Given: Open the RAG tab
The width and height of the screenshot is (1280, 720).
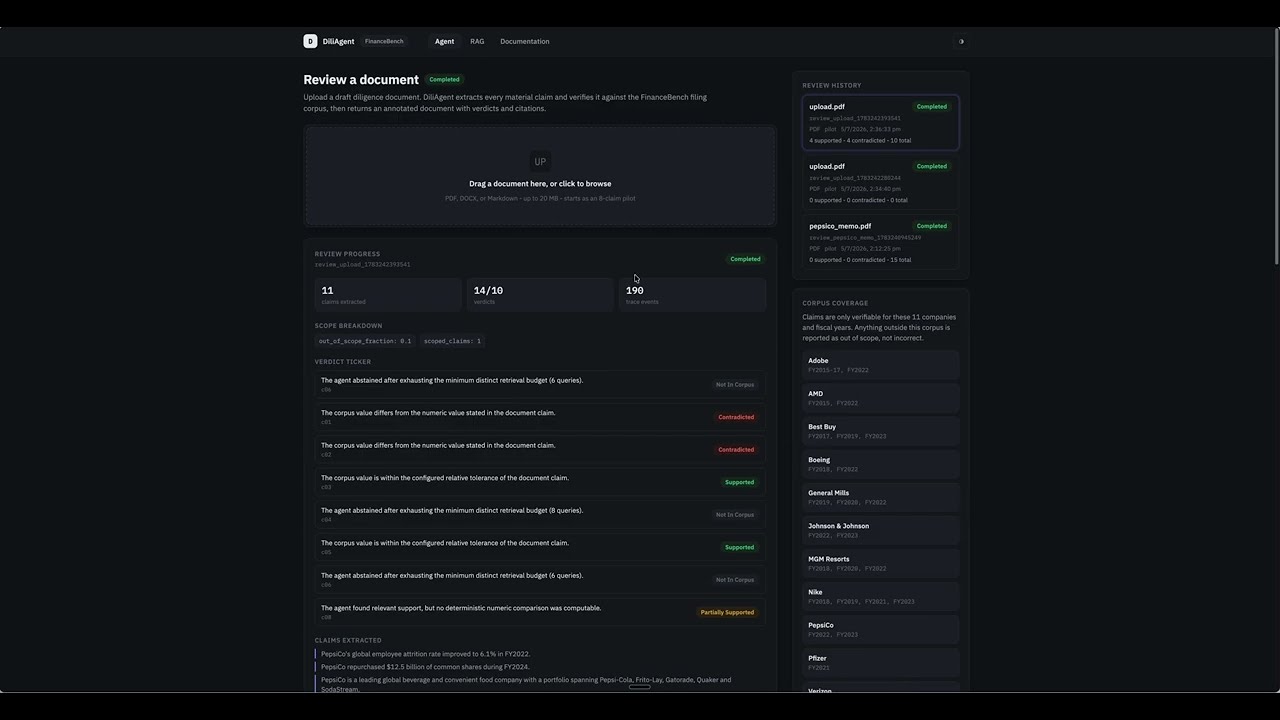Looking at the screenshot, I should click(477, 41).
